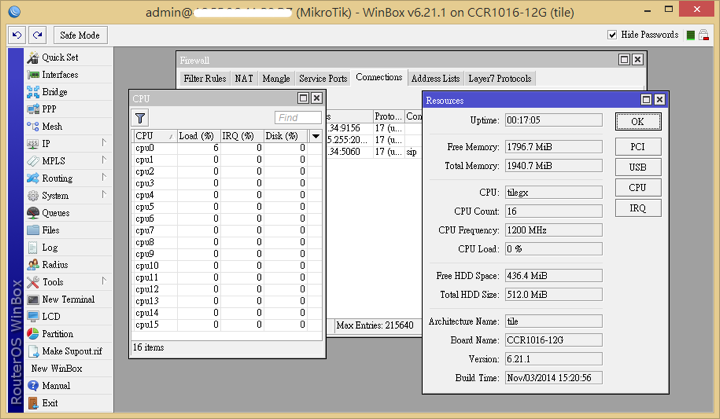Click the Free Memory value 1796.7 MiB
This screenshot has height=419, width=720.
click(553, 147)
